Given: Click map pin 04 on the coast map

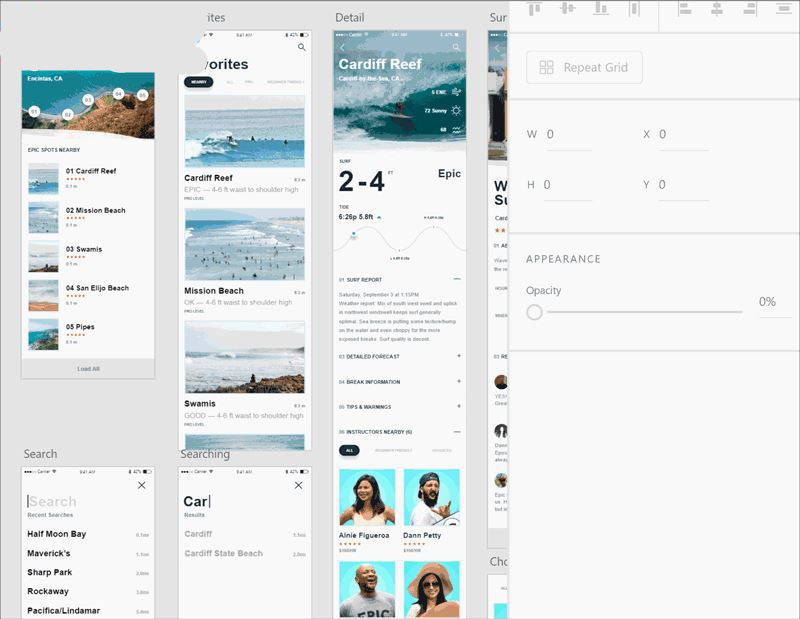Looking at the screenshot, I should point(118,94).
